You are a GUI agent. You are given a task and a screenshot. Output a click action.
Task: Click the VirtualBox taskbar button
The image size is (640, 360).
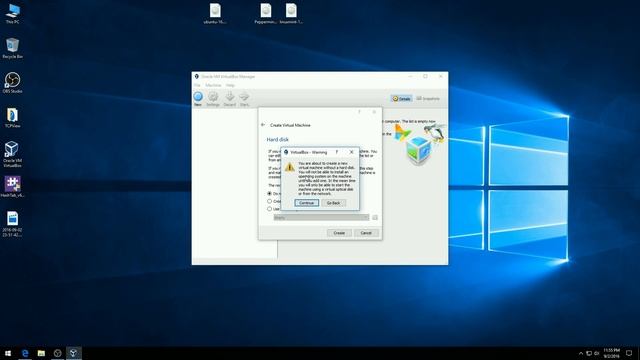pos(73,353)
